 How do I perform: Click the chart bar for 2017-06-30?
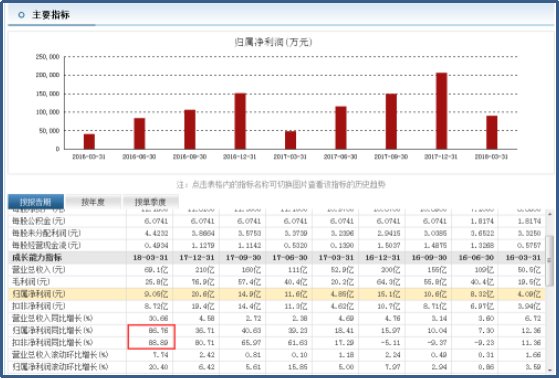(x=341, y=128)
